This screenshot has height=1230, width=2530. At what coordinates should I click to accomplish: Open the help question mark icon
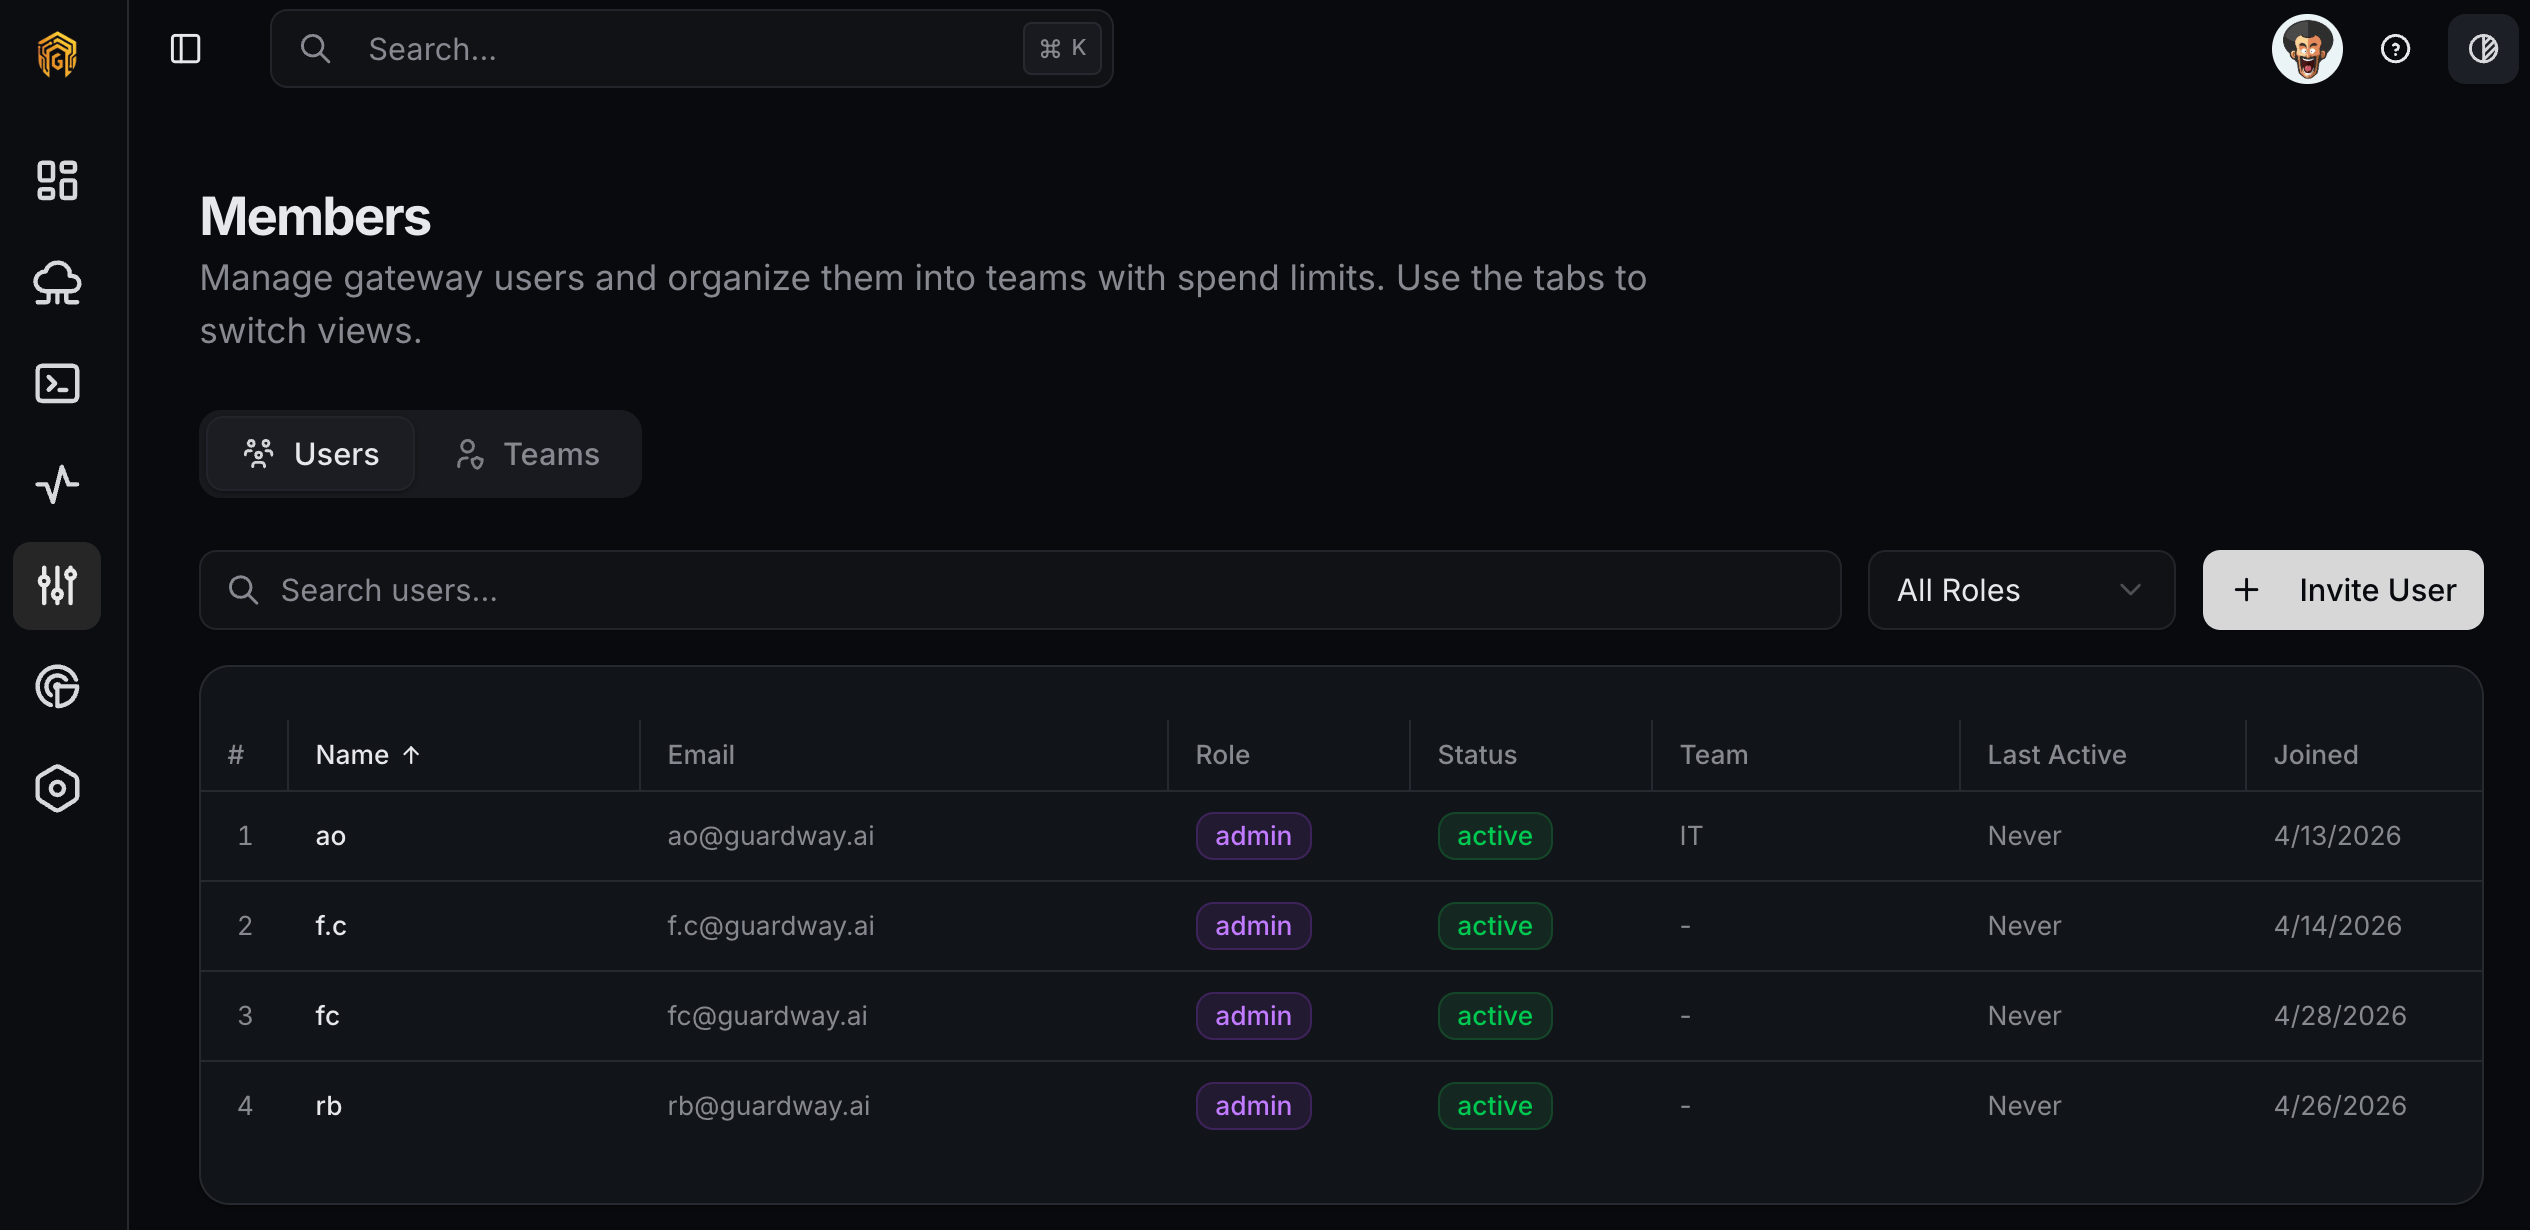tap(2395, 48)
